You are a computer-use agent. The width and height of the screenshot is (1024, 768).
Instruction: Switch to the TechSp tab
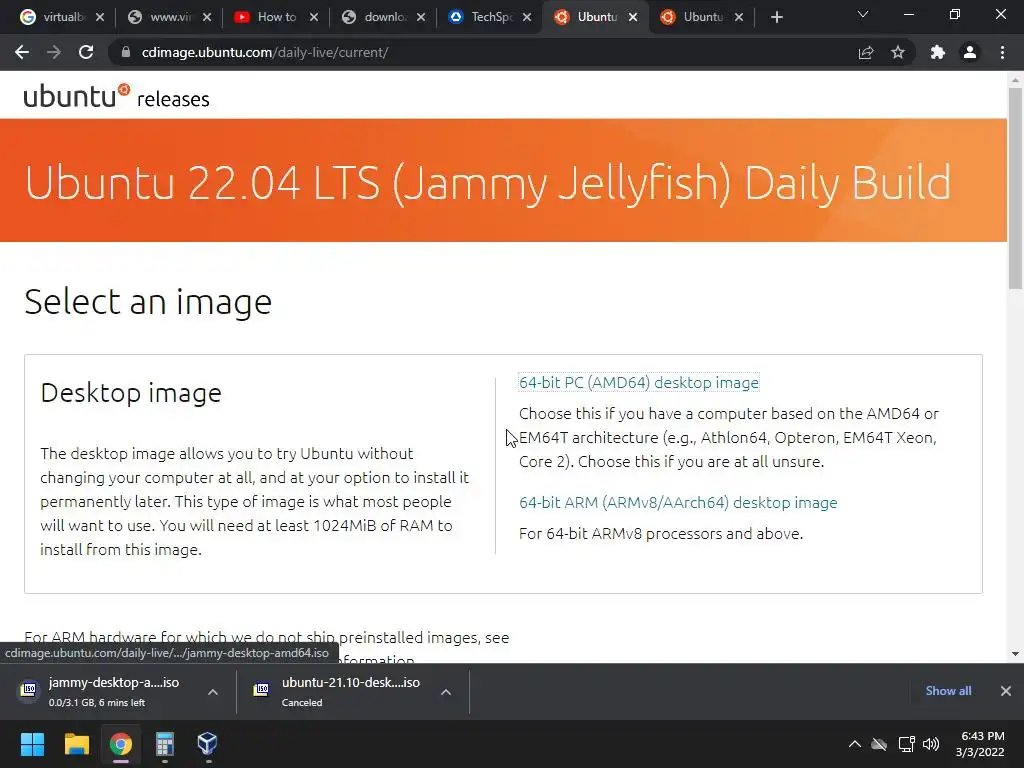[x=482, y=17]
